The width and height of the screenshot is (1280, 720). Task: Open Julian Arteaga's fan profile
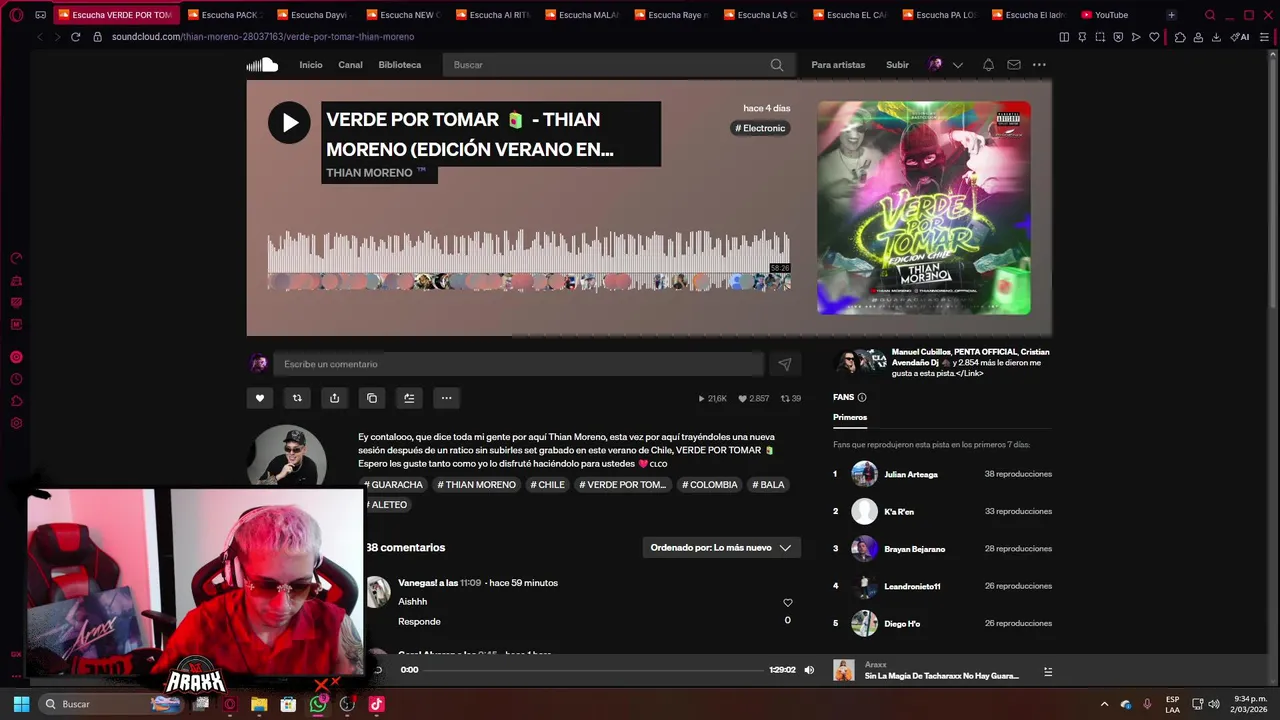pos(911,474)
